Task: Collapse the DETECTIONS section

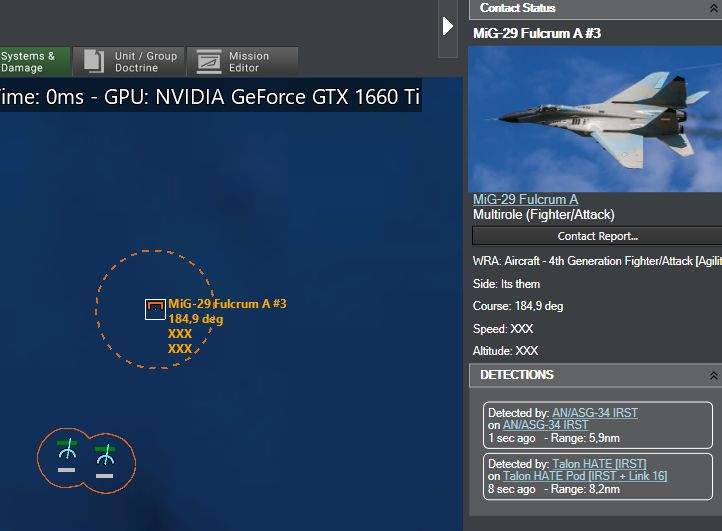Action: 713,375
